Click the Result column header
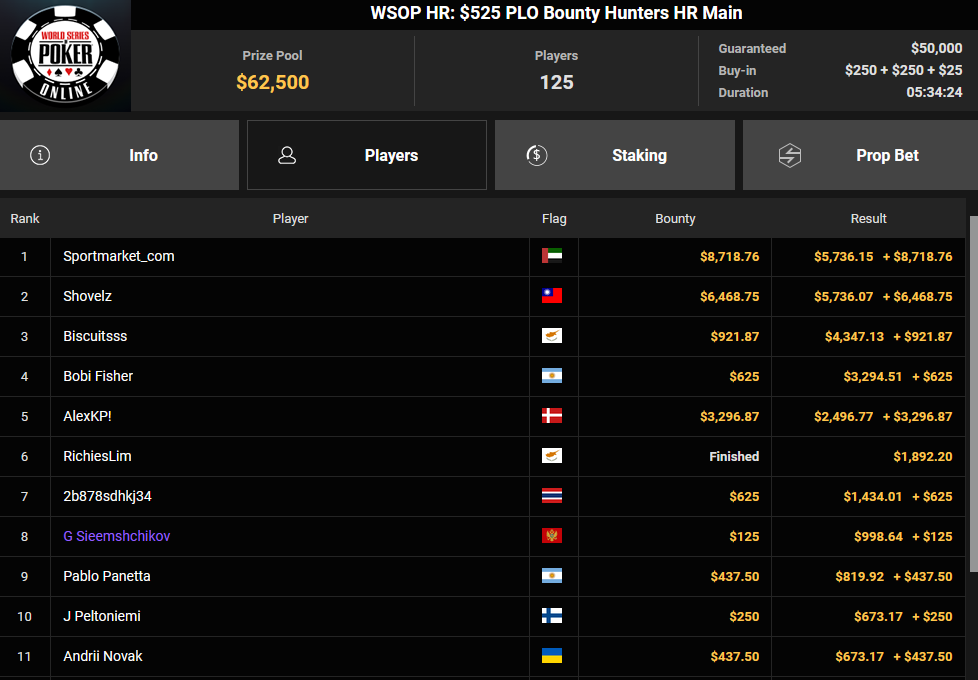The width and height of the screenshot is (978, 680). pyautogui.click(x=868, y=218)
